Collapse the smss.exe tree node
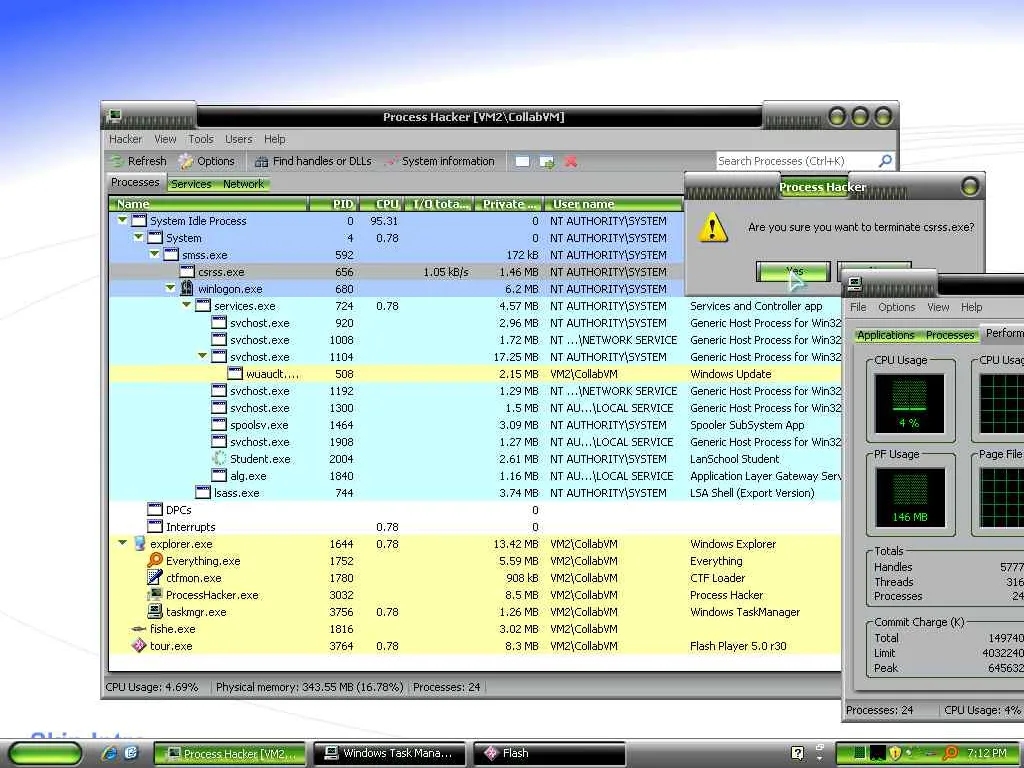This screenshot has height=768, width=1024. pyautogui.click(x=154, y=254)
